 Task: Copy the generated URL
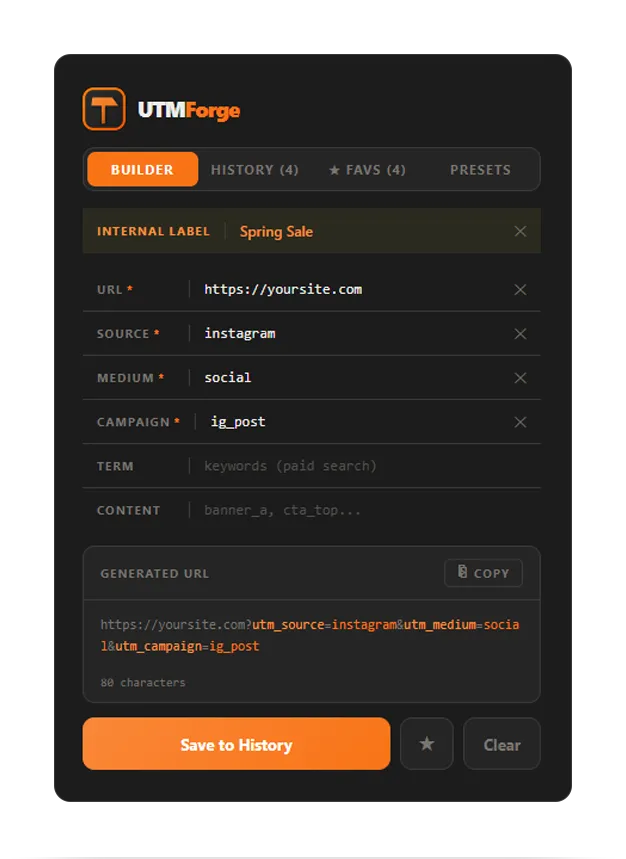click(x=483, y=573)
